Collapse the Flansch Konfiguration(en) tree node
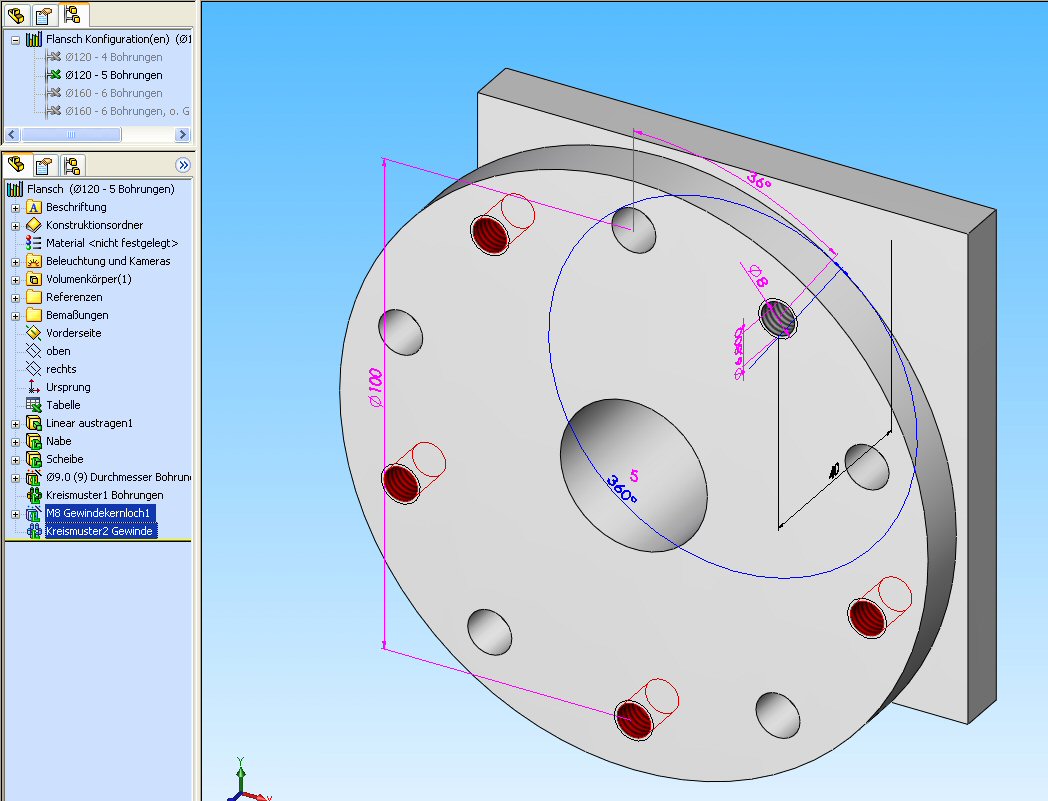Image resolution: width=1048 pixels, height=801 pixels. 15,40
